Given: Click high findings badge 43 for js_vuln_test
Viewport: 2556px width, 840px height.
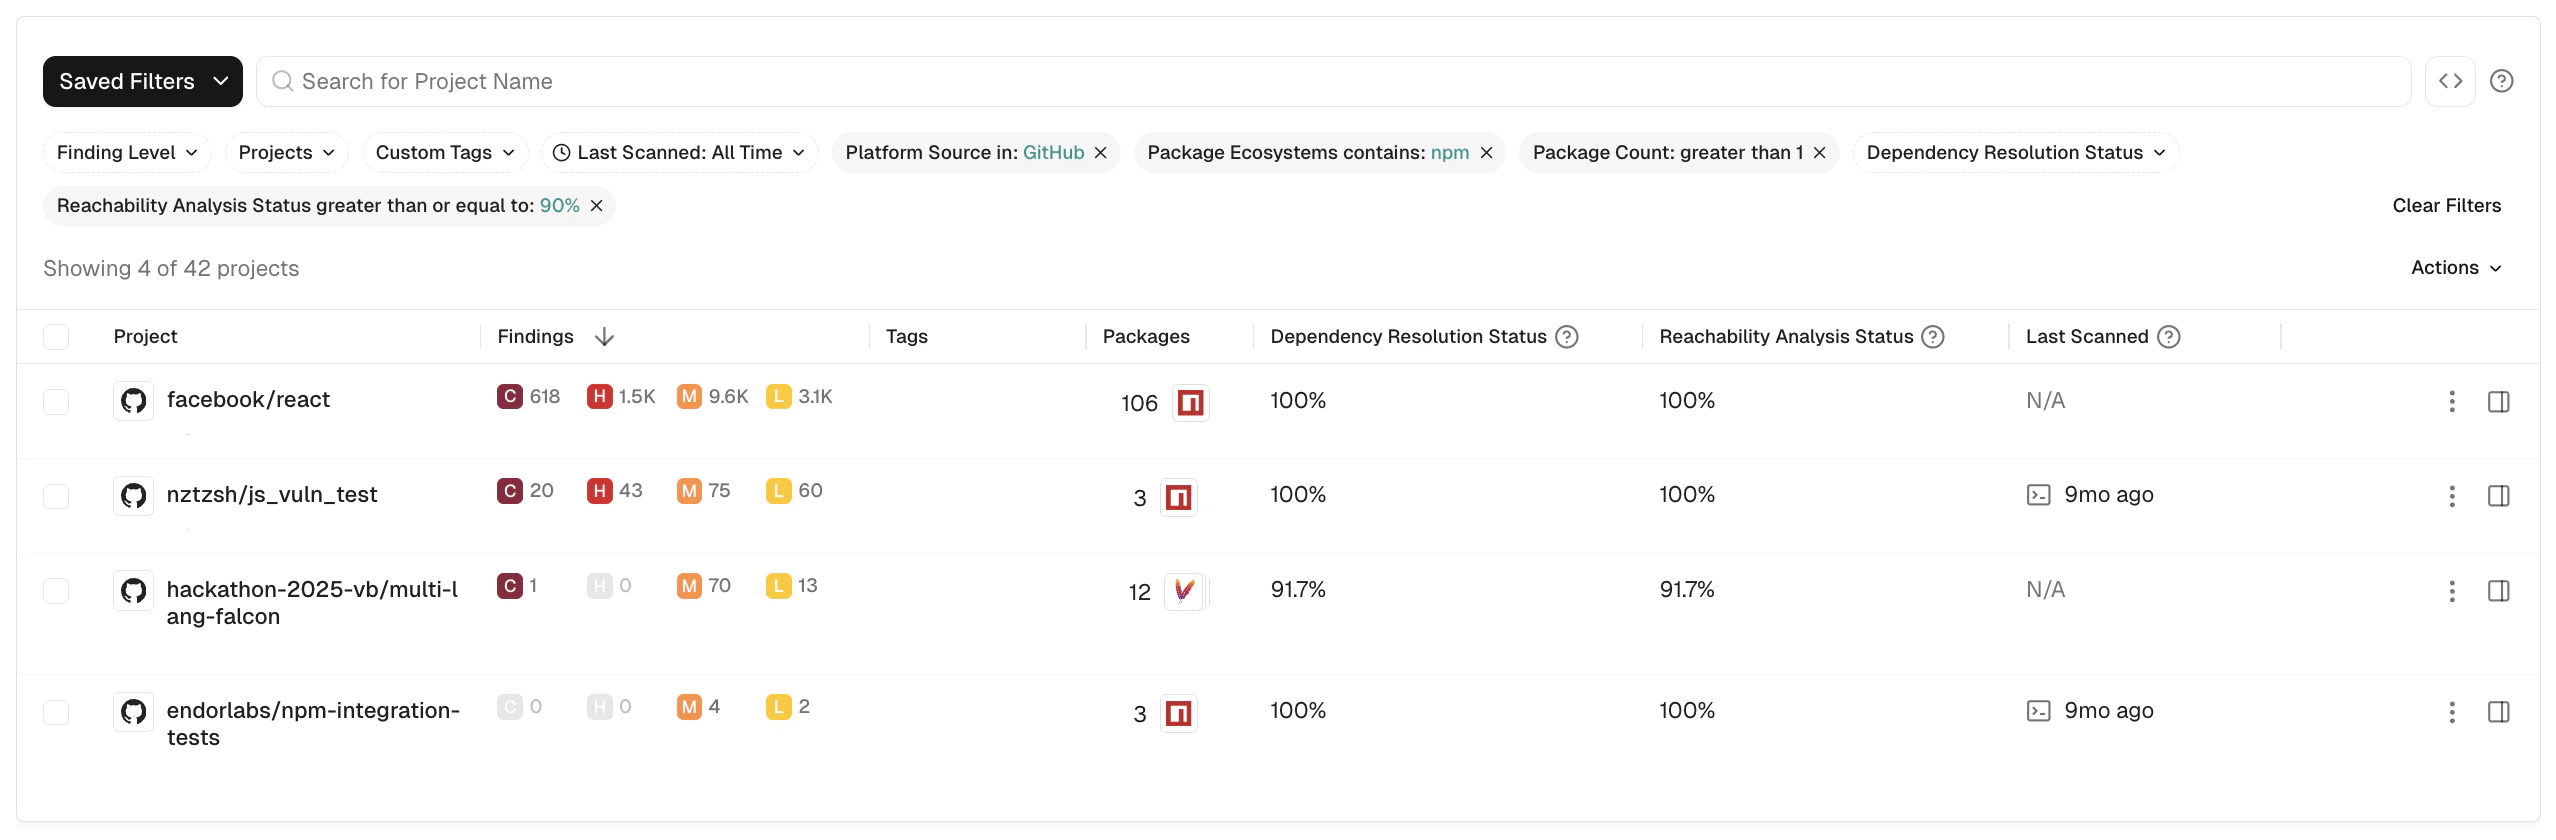Looking at the screenshot, I should [615, 490].
